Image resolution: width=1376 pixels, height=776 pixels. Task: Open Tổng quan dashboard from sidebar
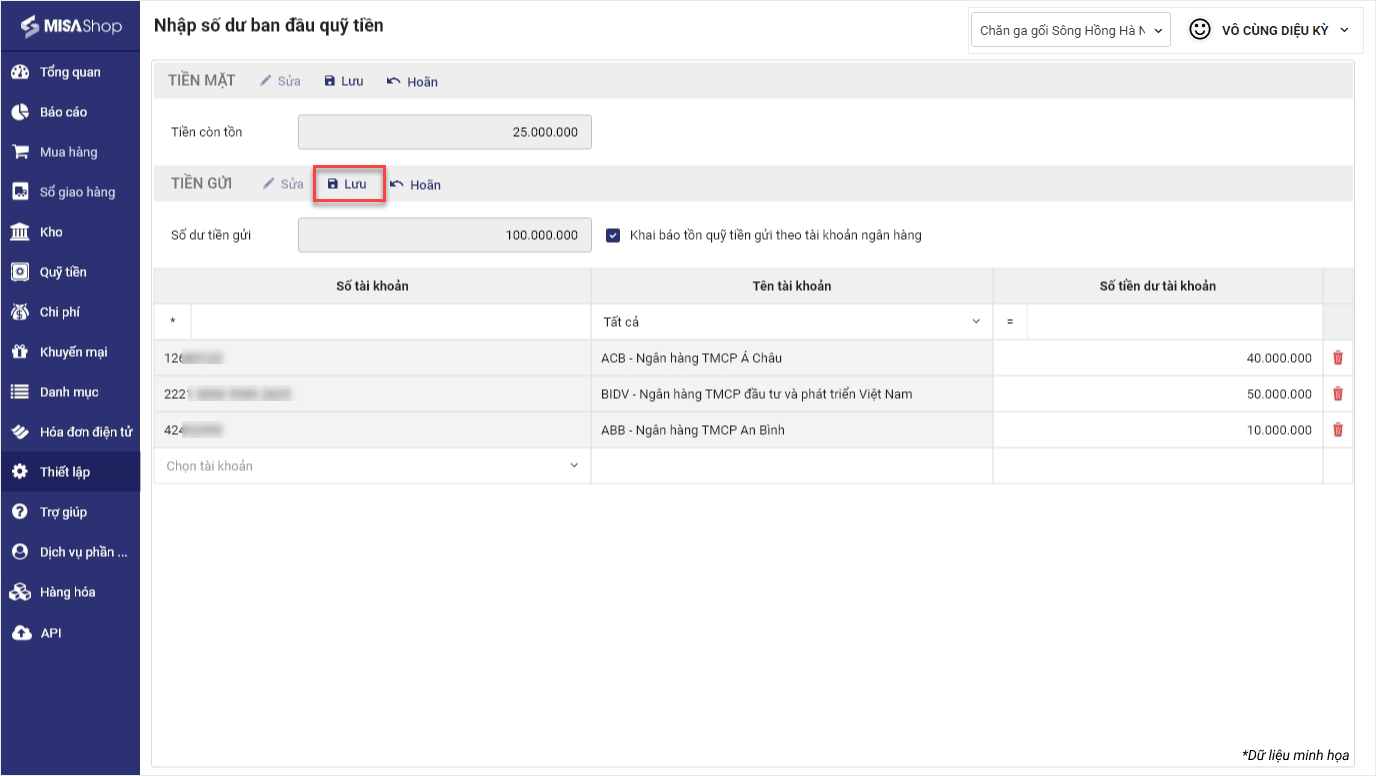tap(70, 72)
